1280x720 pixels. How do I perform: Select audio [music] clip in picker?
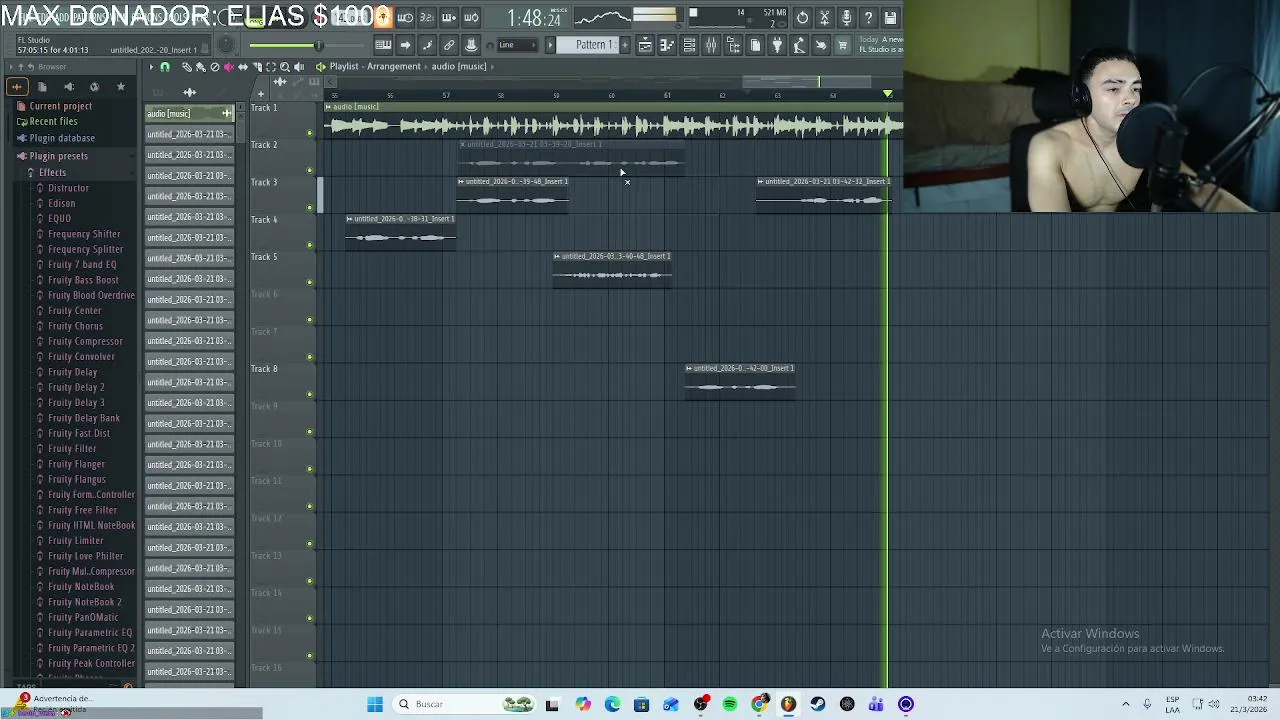[189, 113]
